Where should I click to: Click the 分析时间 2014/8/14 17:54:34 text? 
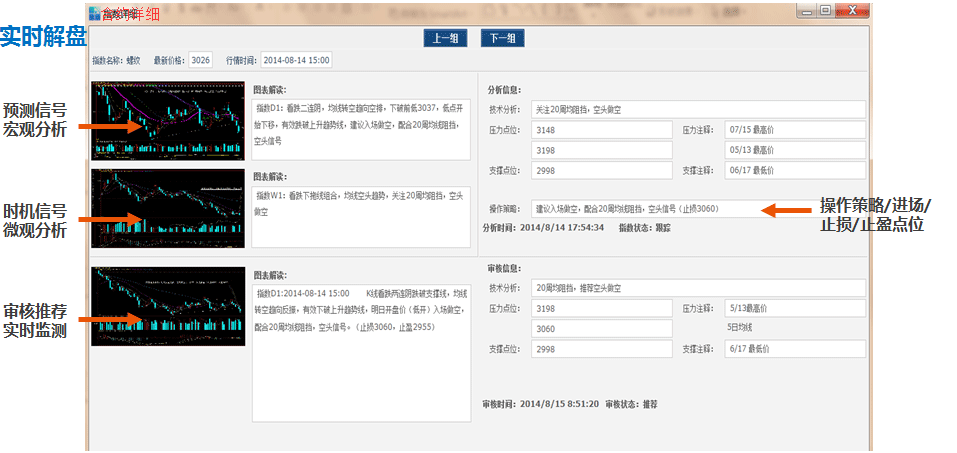543,228
